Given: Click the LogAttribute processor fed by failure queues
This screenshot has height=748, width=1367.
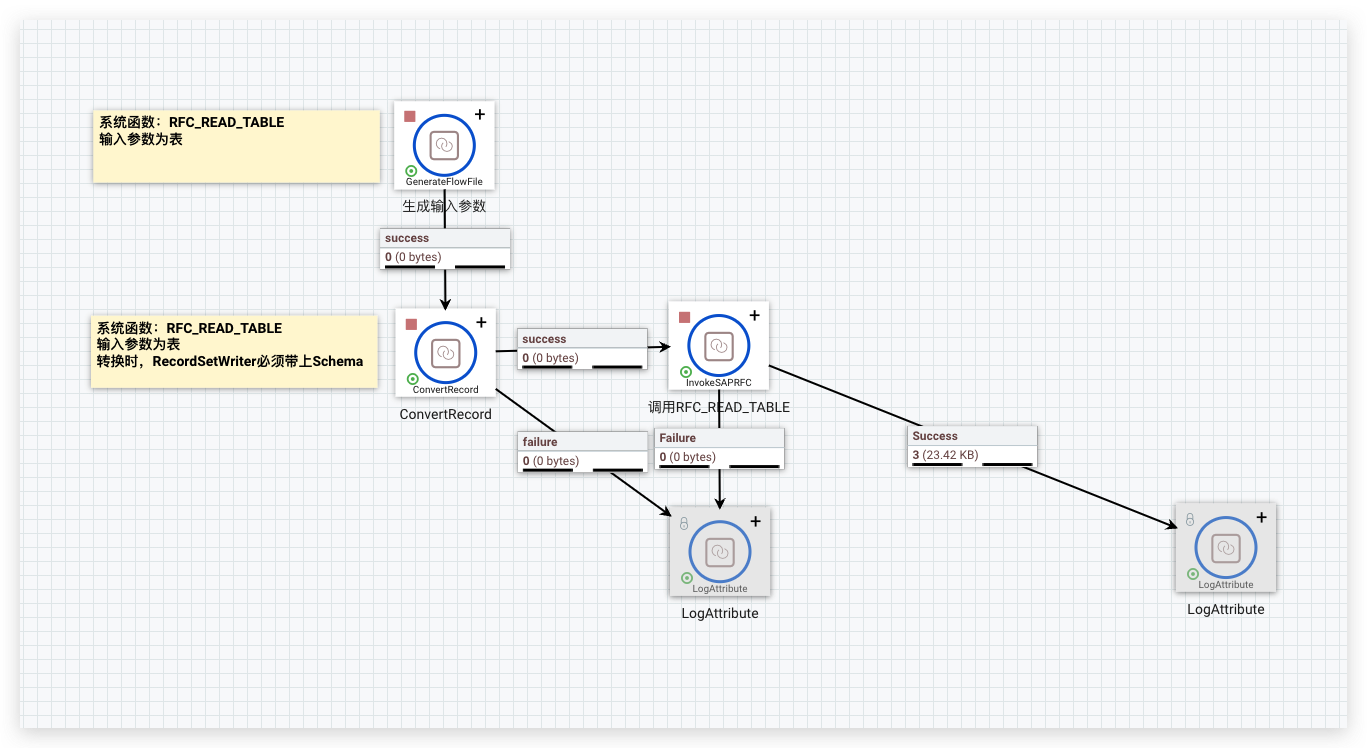Looking at the screenshot, I should pyautogui.click(x=719, y=551).
